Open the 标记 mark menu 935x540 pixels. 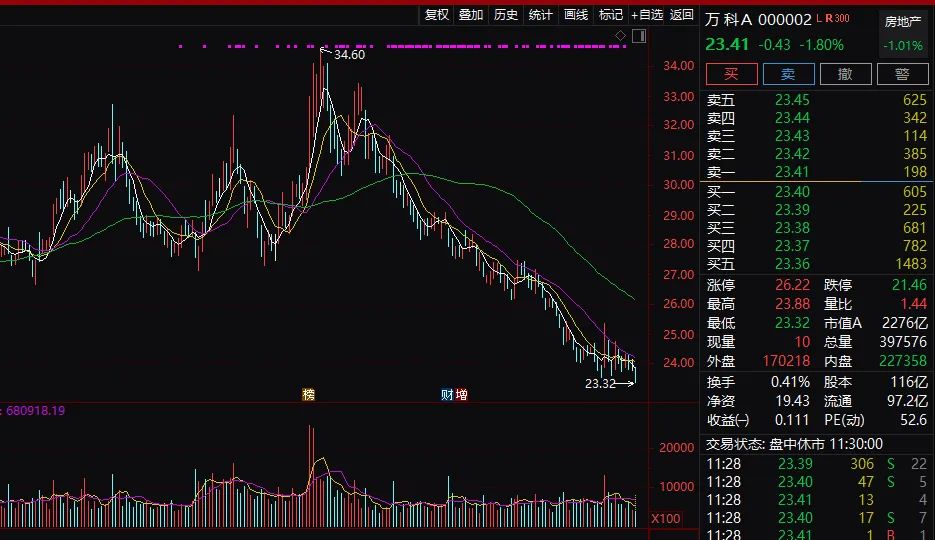point(610,14)
